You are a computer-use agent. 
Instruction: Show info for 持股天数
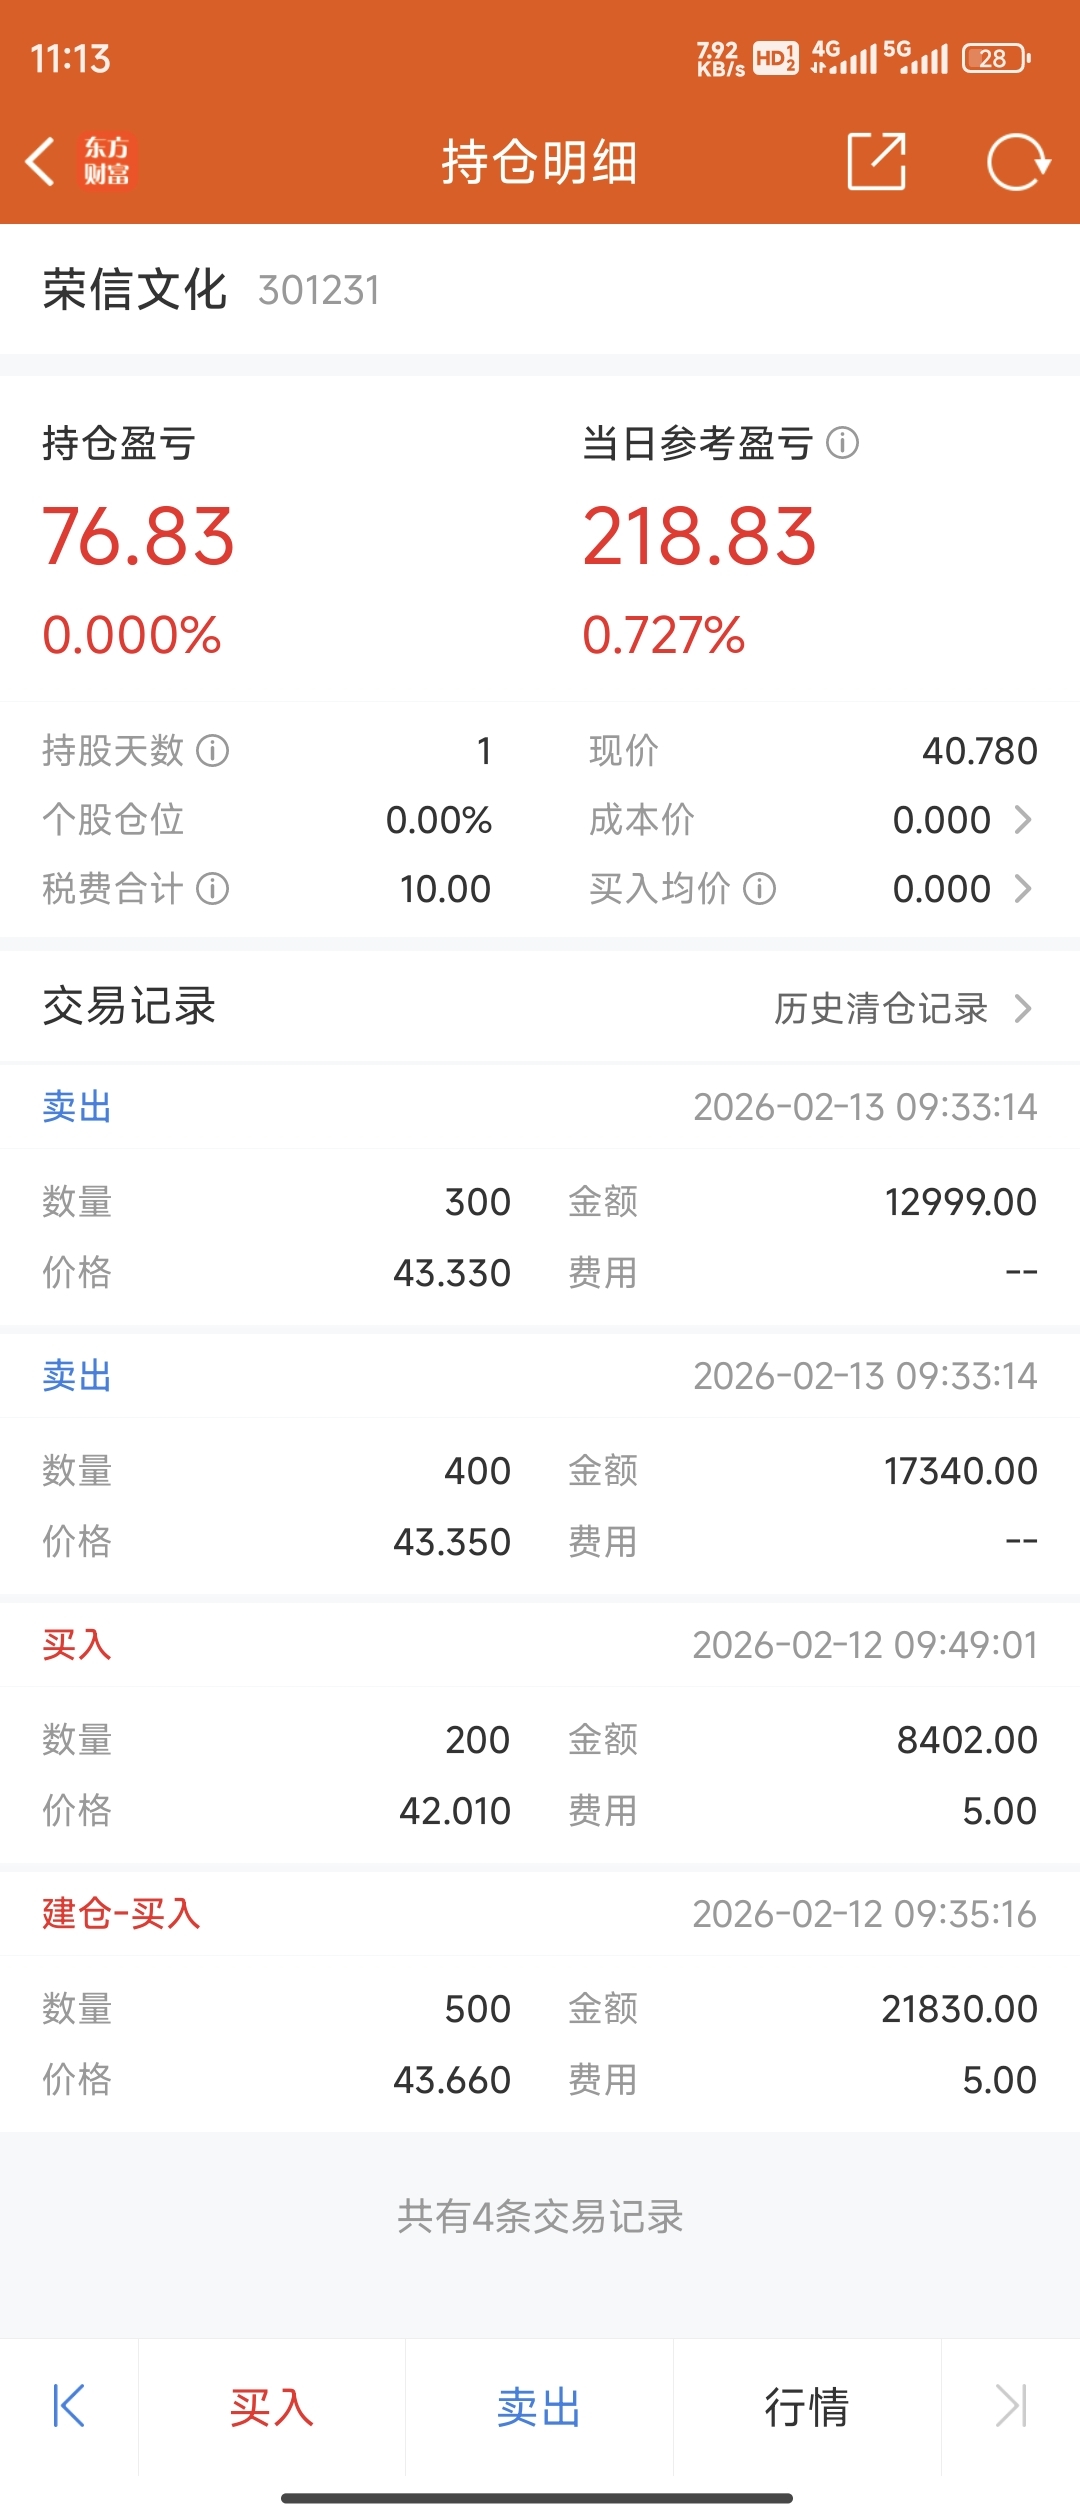213,750
